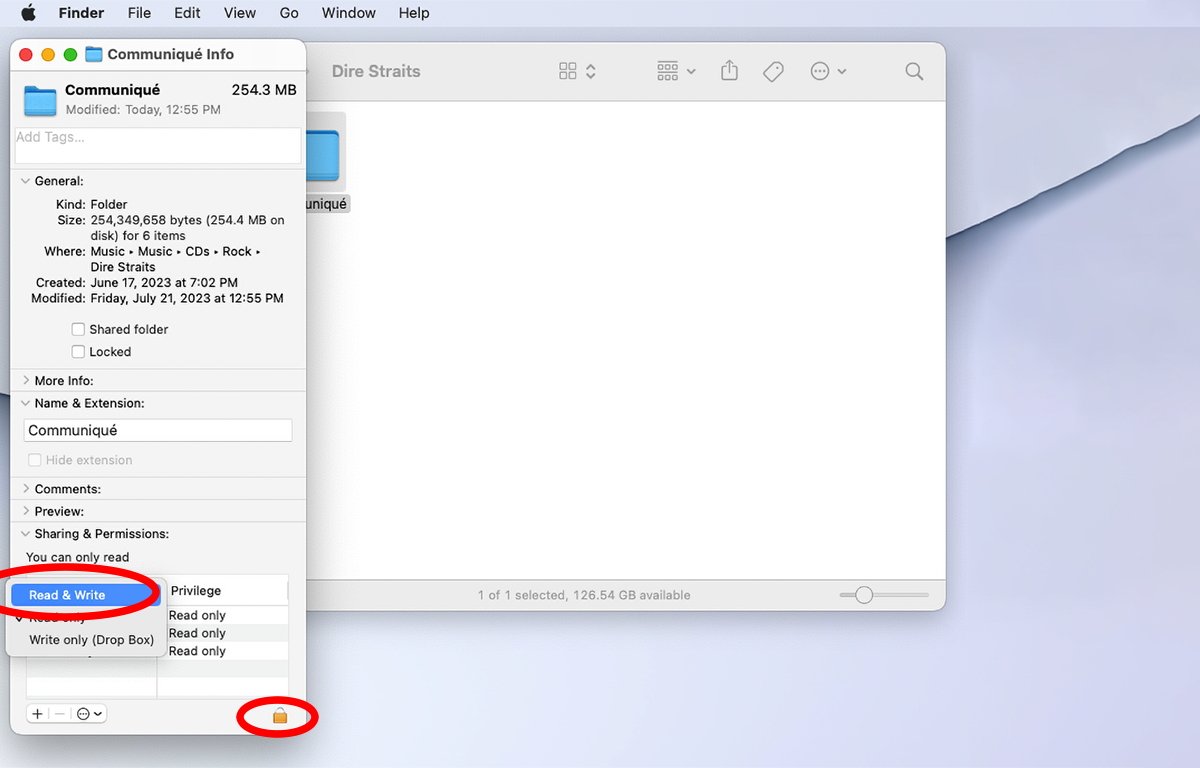Open the Search magnifier in Finder toolbar

click(913, 71)
